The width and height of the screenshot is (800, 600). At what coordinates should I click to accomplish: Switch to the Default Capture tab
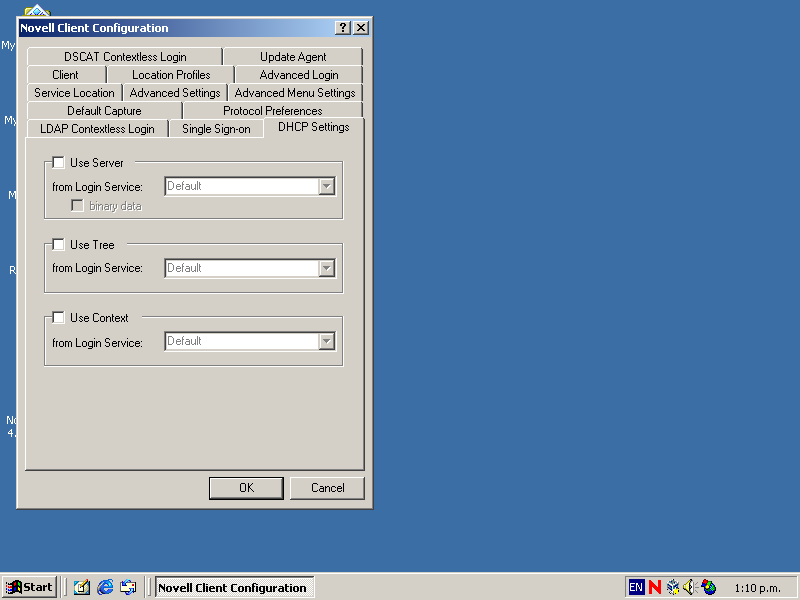coord(105,111)
